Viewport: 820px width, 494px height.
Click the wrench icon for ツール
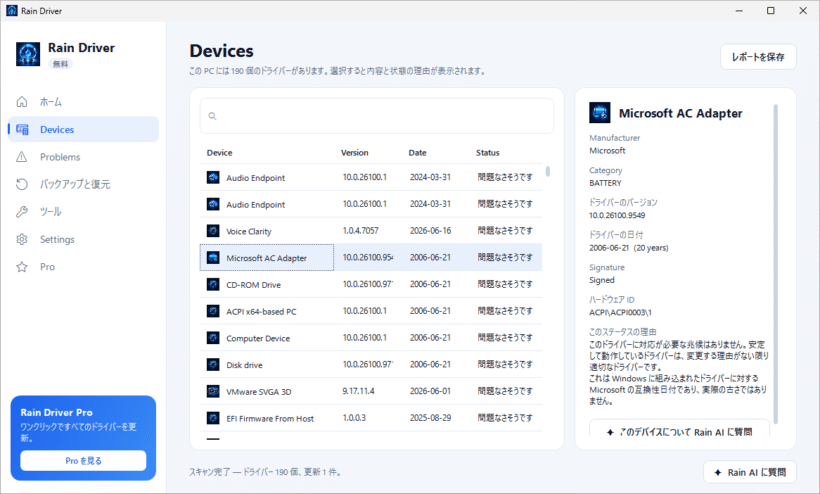click(x=21, y=212)
